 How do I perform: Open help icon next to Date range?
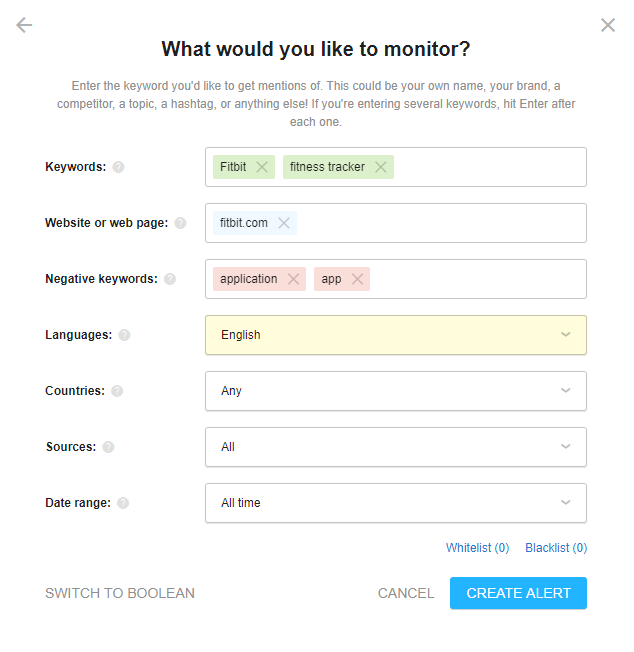pos(123,503)
